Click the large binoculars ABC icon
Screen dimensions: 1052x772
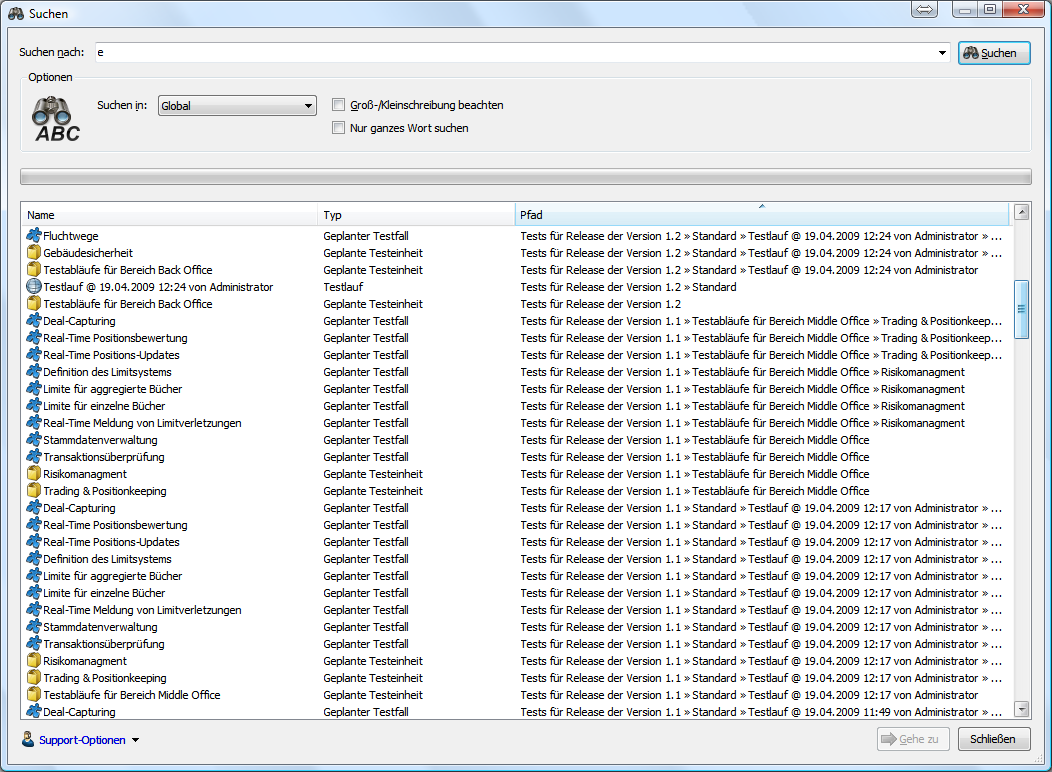(x=57, y=118)
